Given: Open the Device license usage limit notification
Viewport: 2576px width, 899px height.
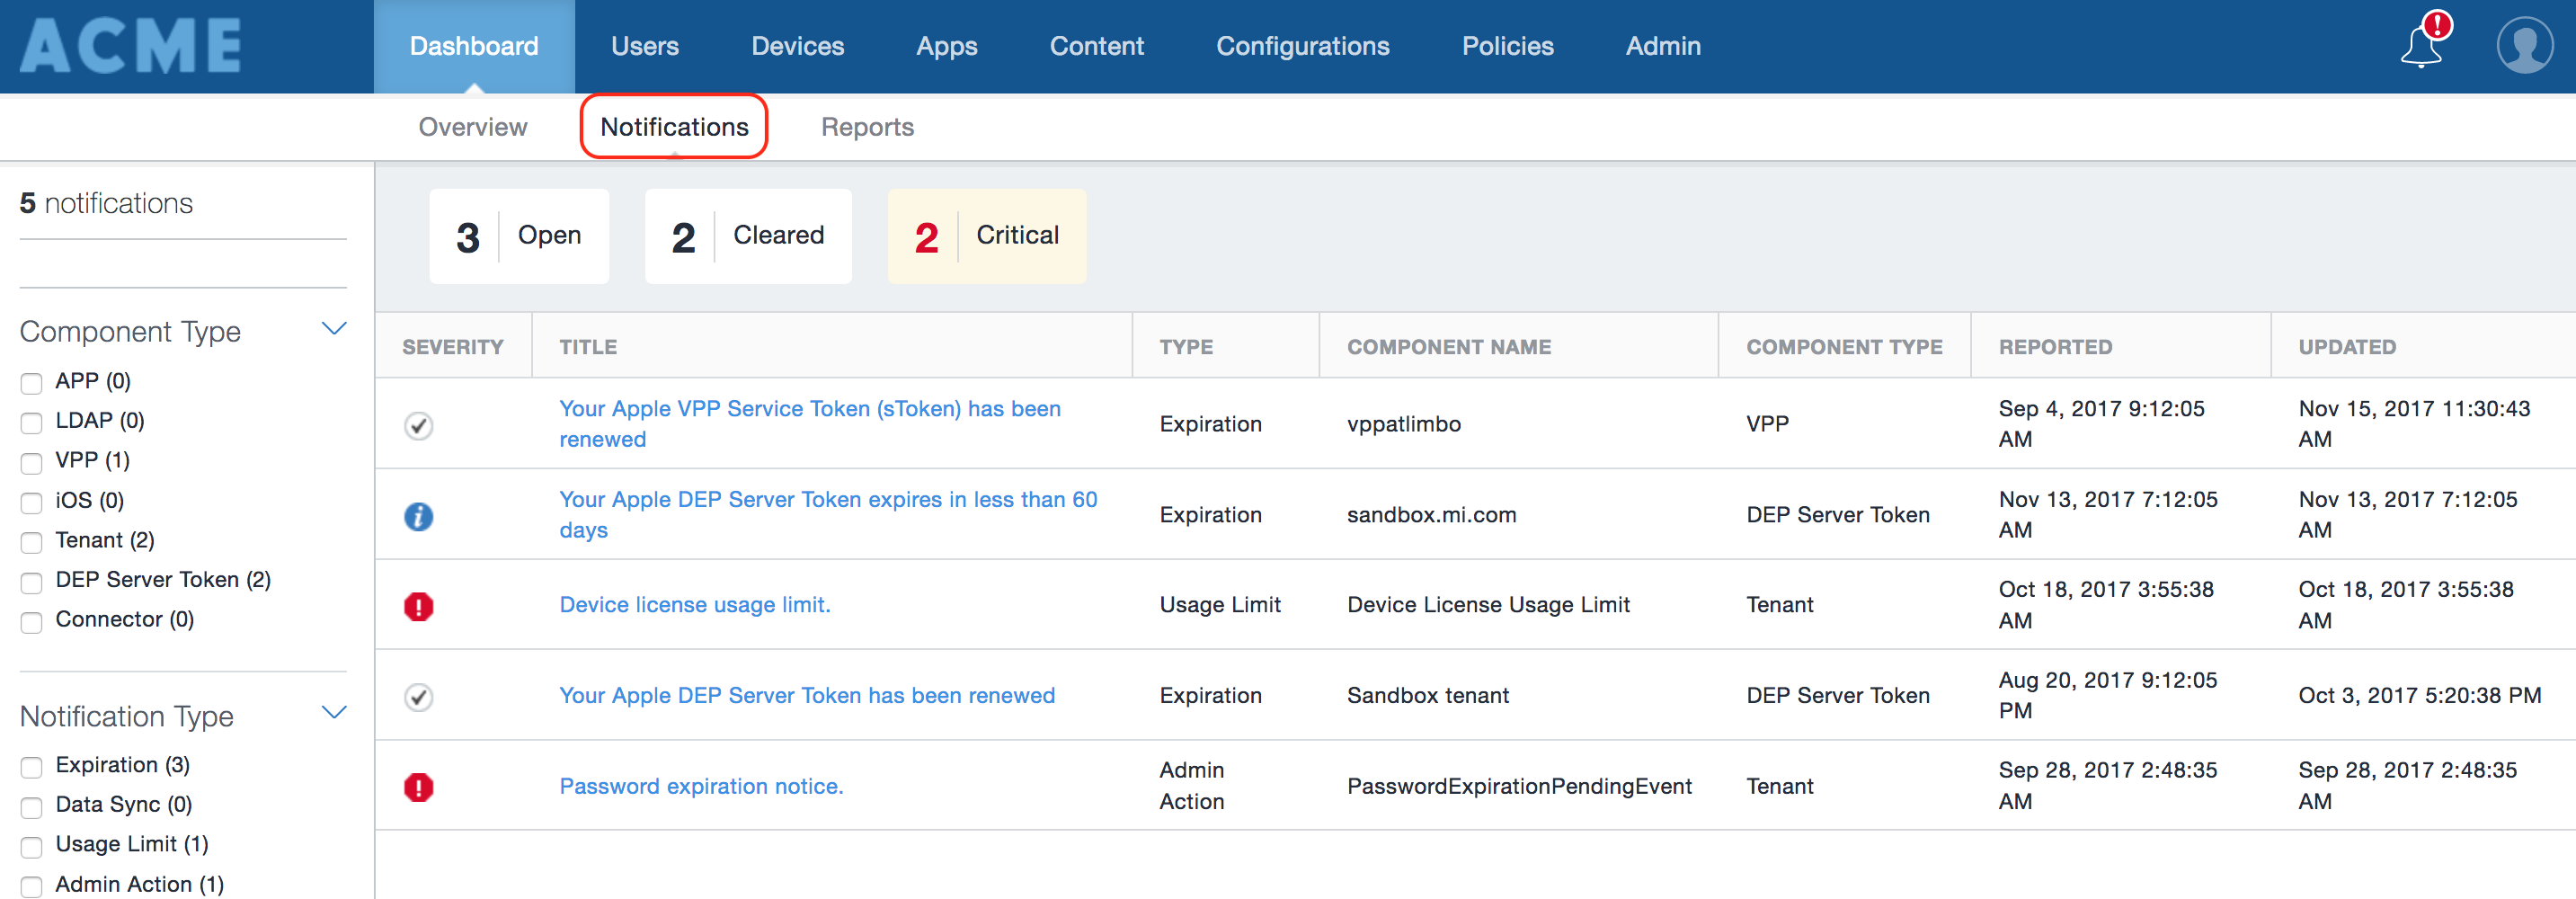Looking at the screenshot, I should [x=694, y=605].
